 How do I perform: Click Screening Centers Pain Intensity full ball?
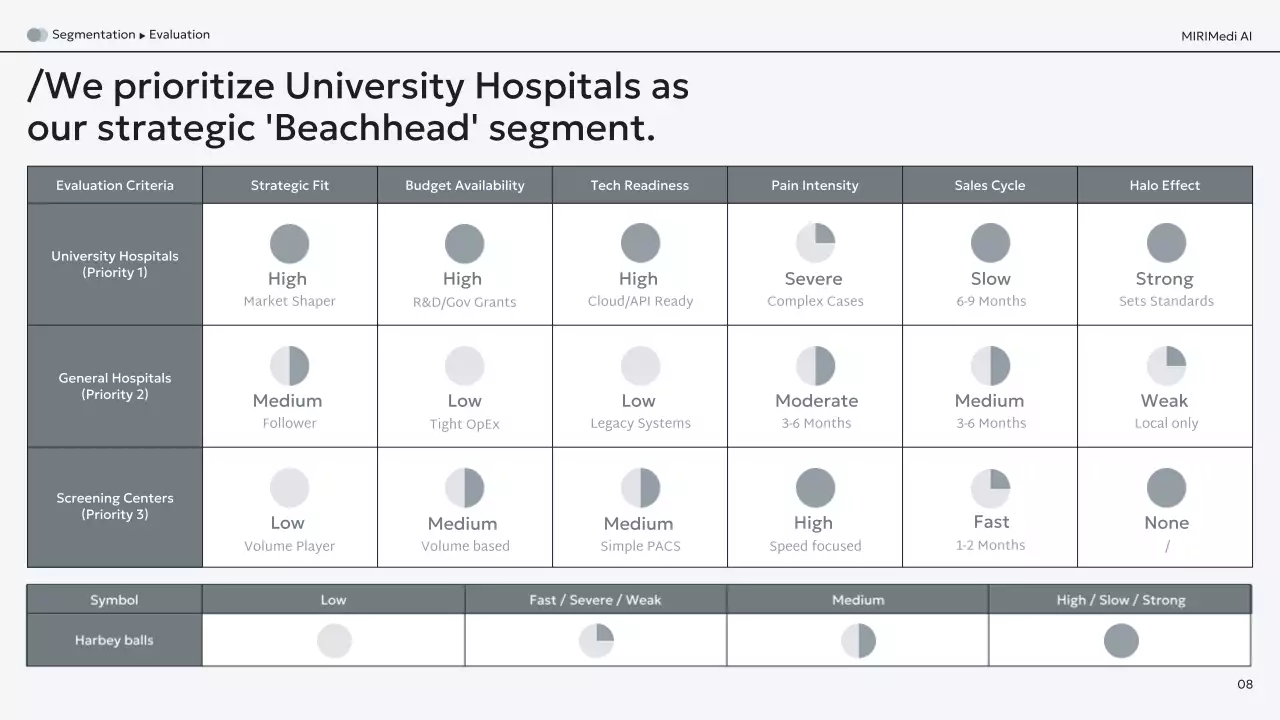coord(815,488)
